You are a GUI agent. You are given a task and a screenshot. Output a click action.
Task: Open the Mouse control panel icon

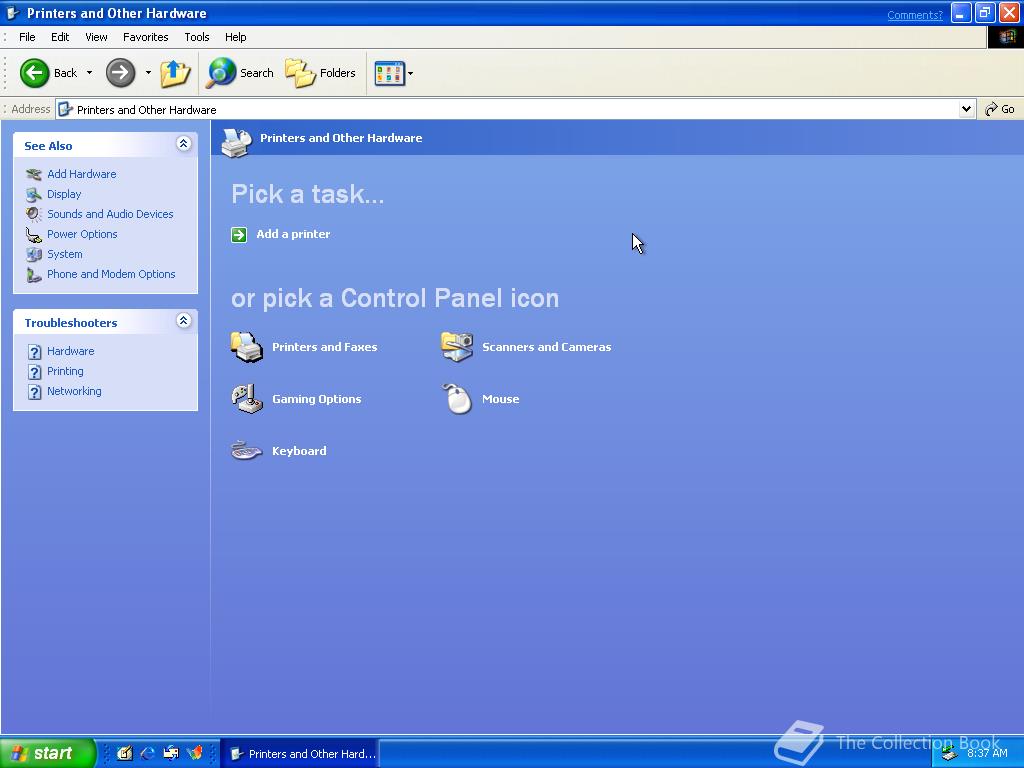[481, 399]
